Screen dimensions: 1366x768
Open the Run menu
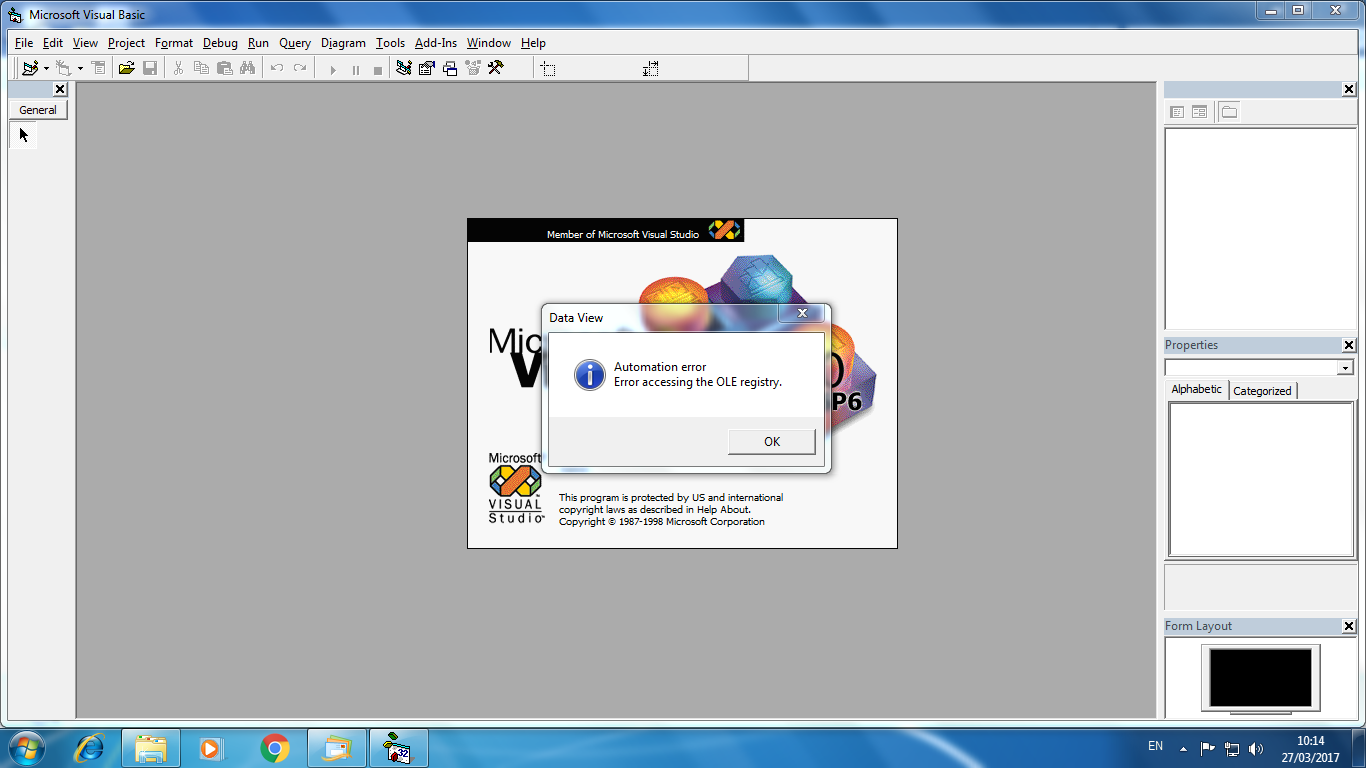(x=258, y=43)
